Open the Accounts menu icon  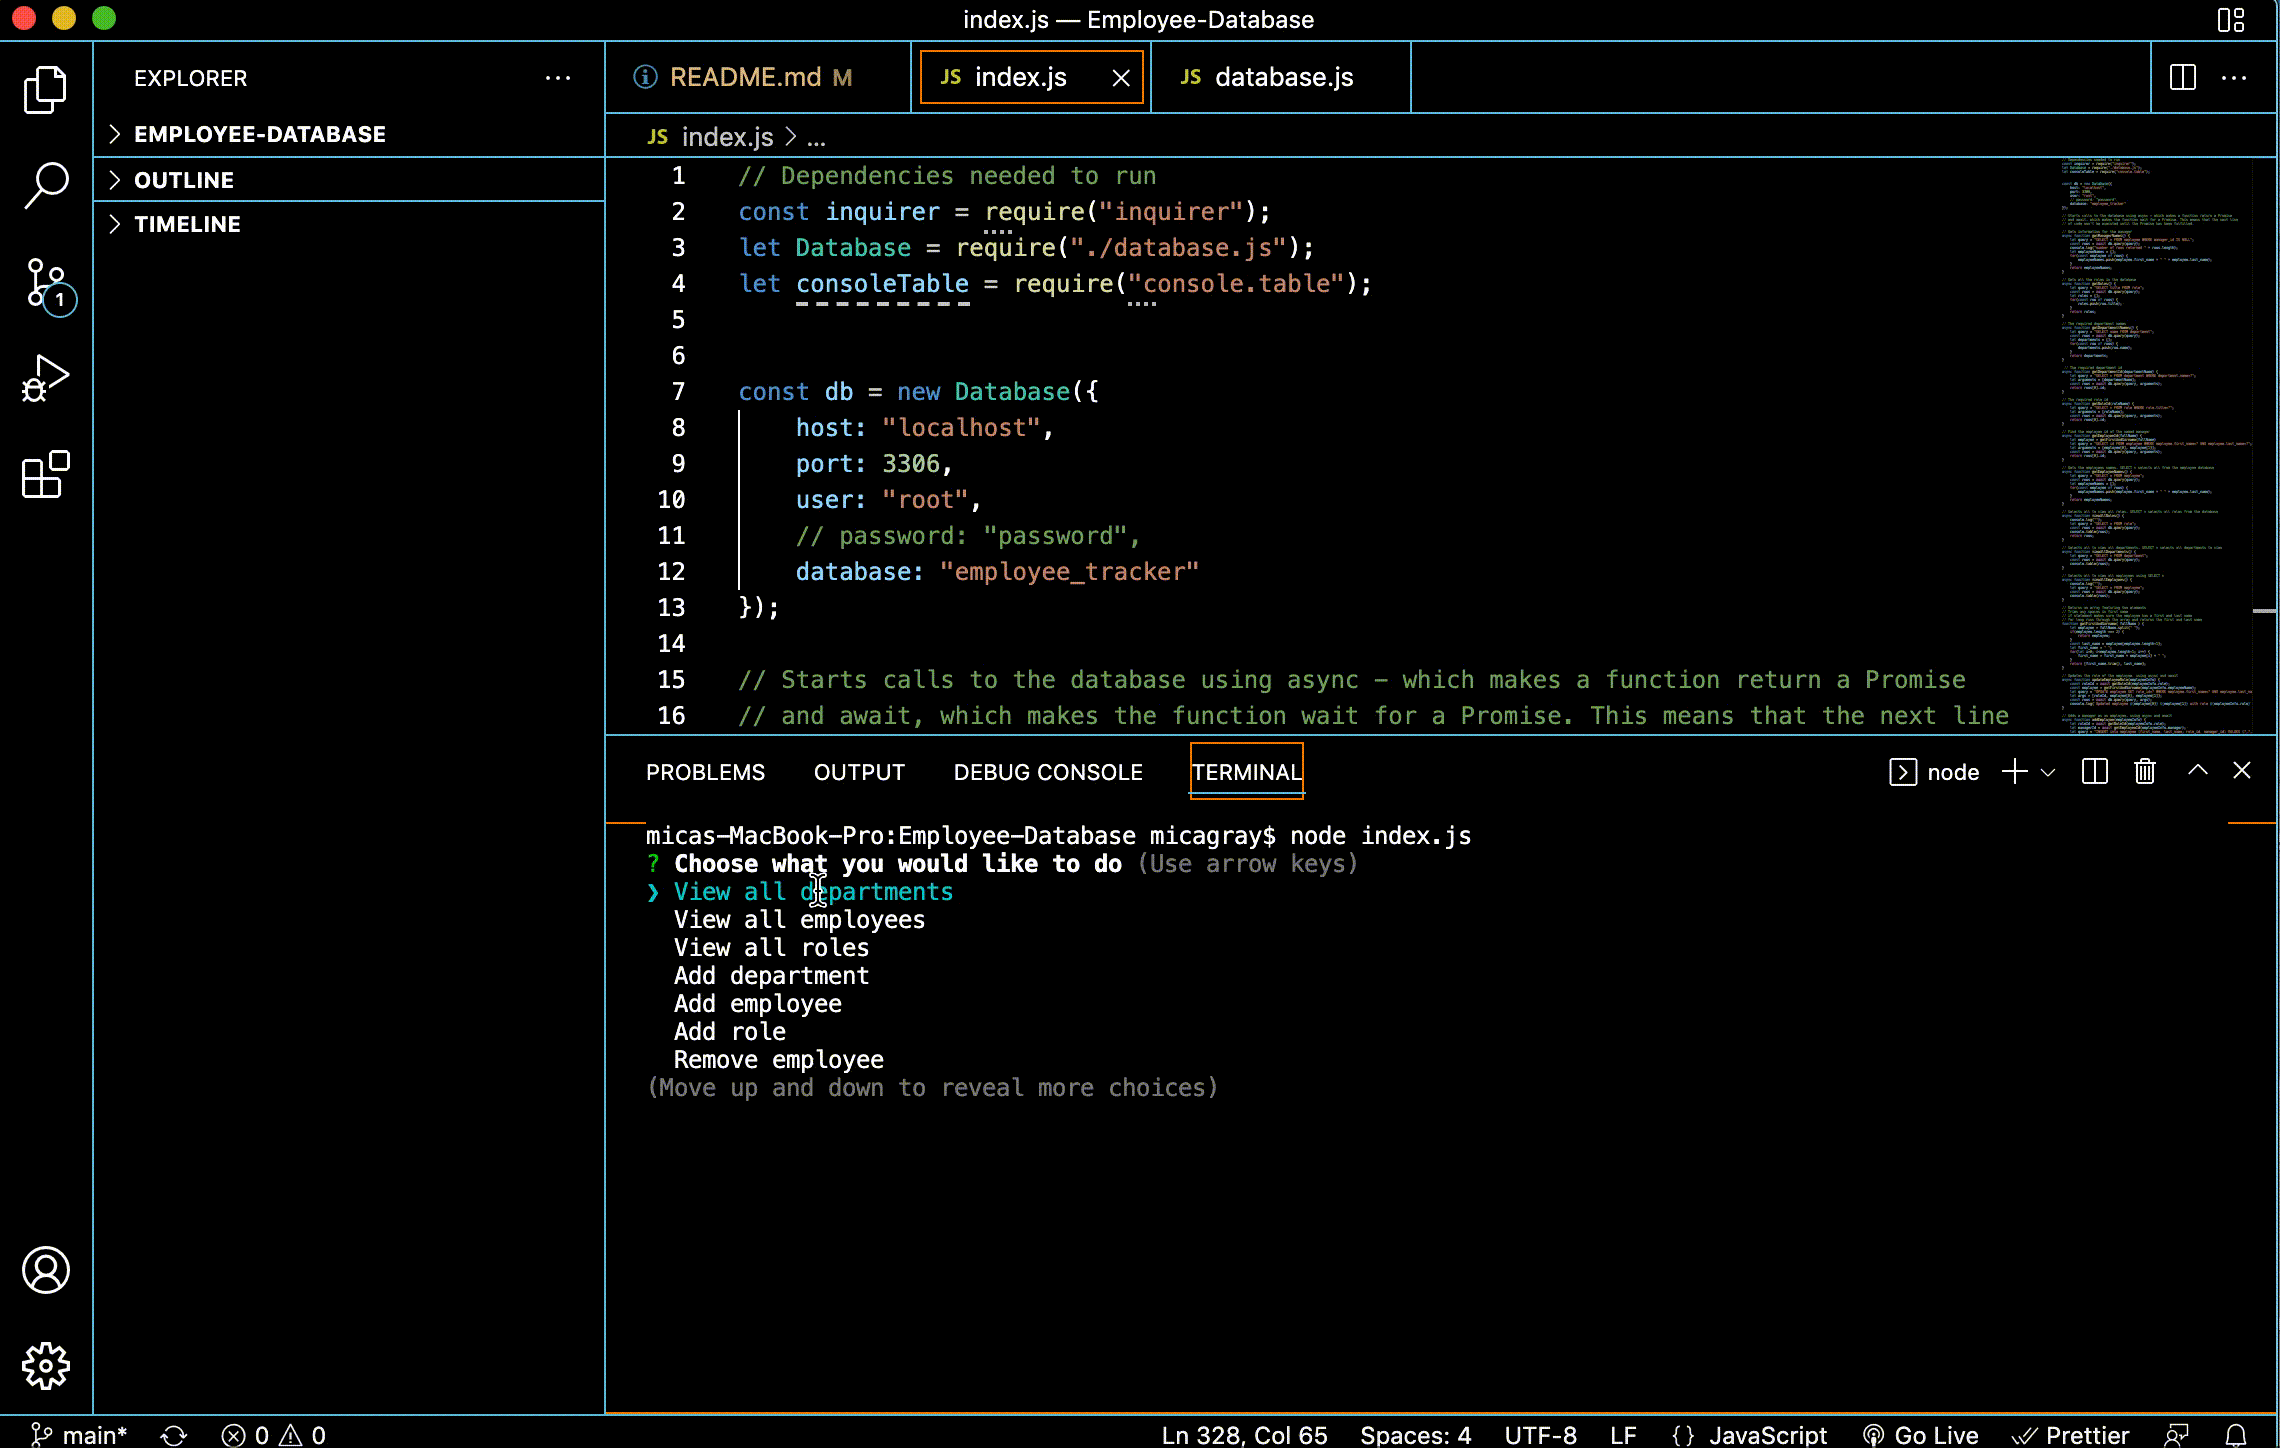click(x=46, y=1270)
